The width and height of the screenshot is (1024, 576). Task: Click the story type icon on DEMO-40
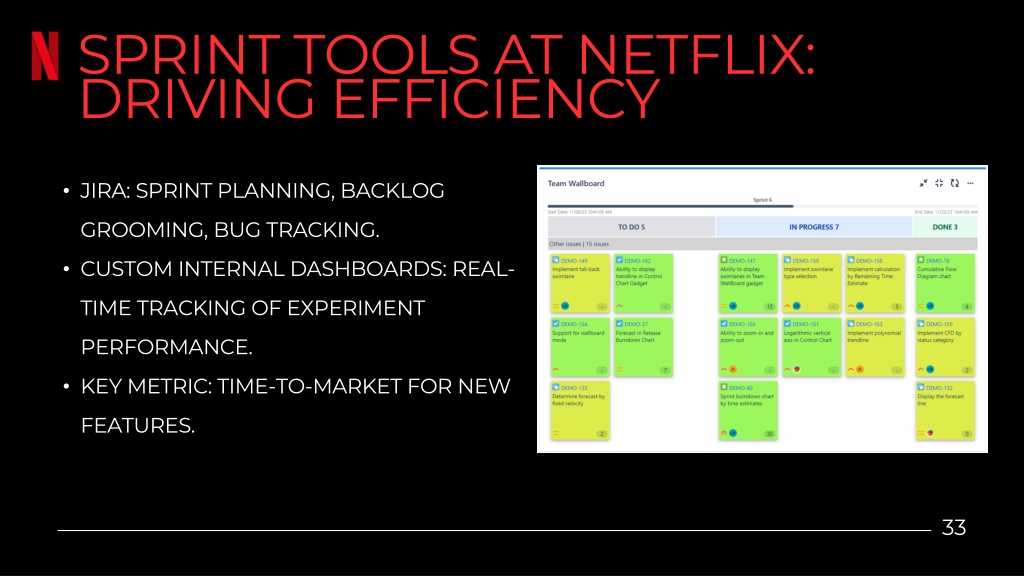click(724, 387)
